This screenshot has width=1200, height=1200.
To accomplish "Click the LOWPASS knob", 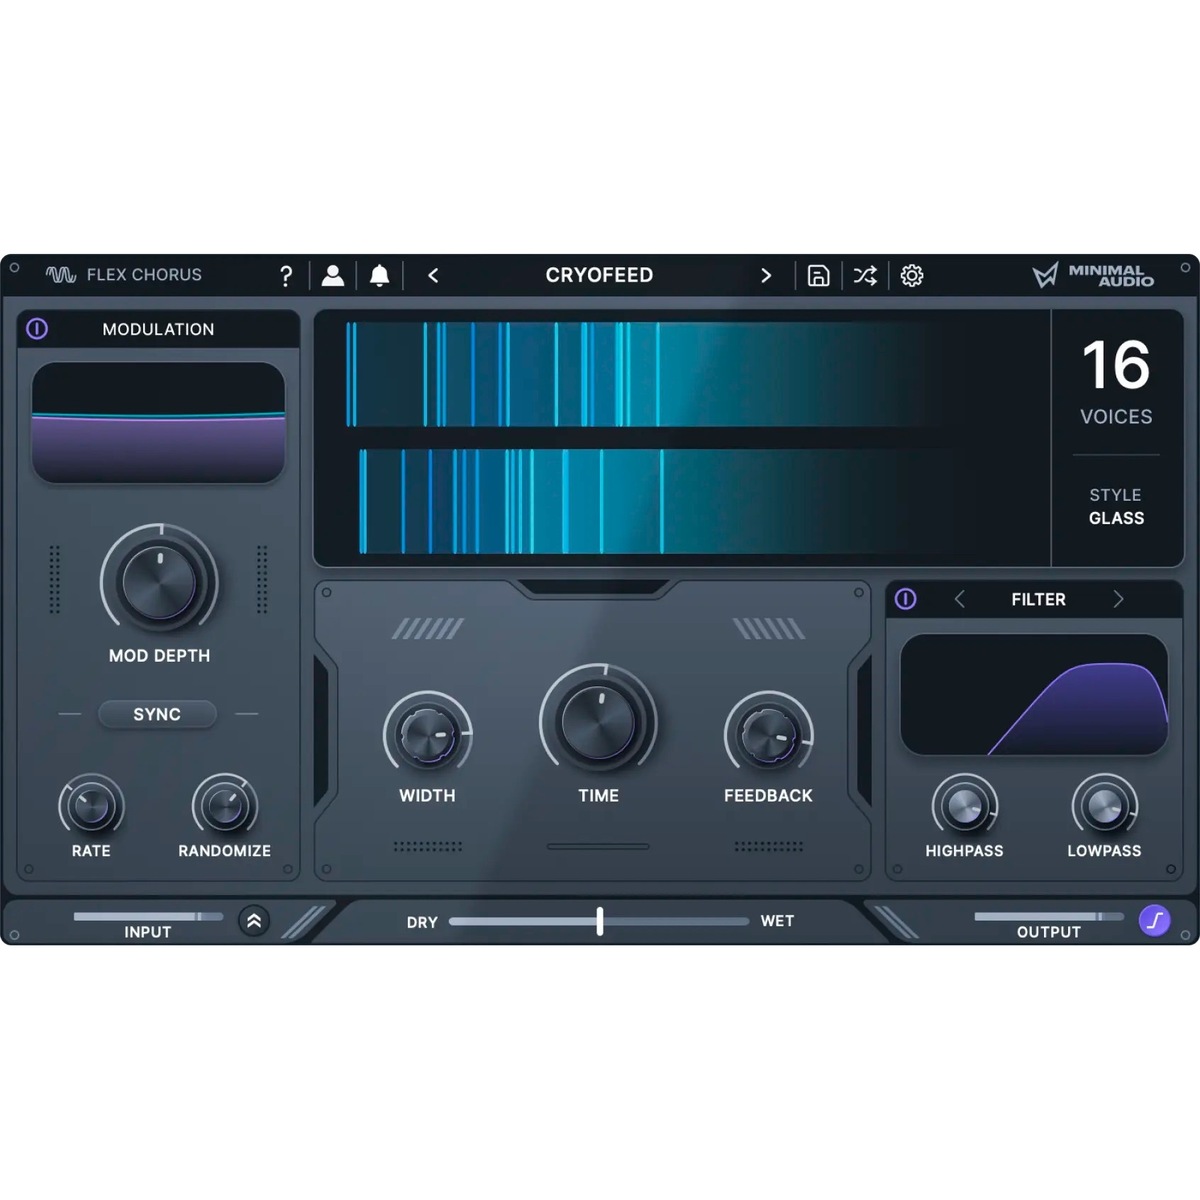I will tap(1104, 806).
